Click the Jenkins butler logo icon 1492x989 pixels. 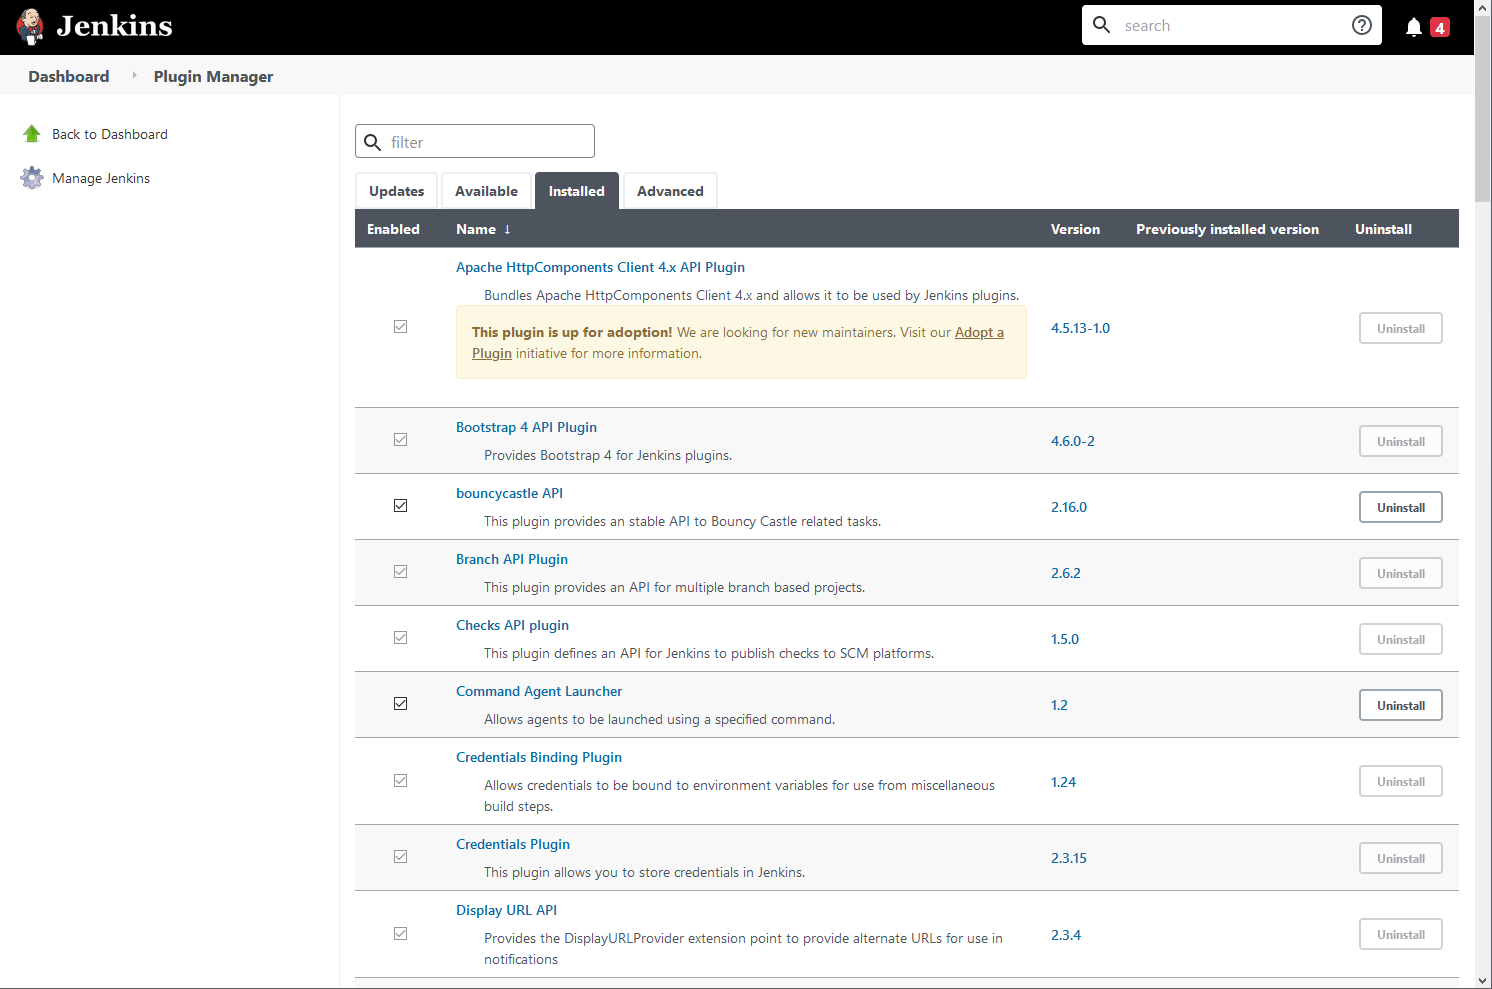tap(31, 27)
